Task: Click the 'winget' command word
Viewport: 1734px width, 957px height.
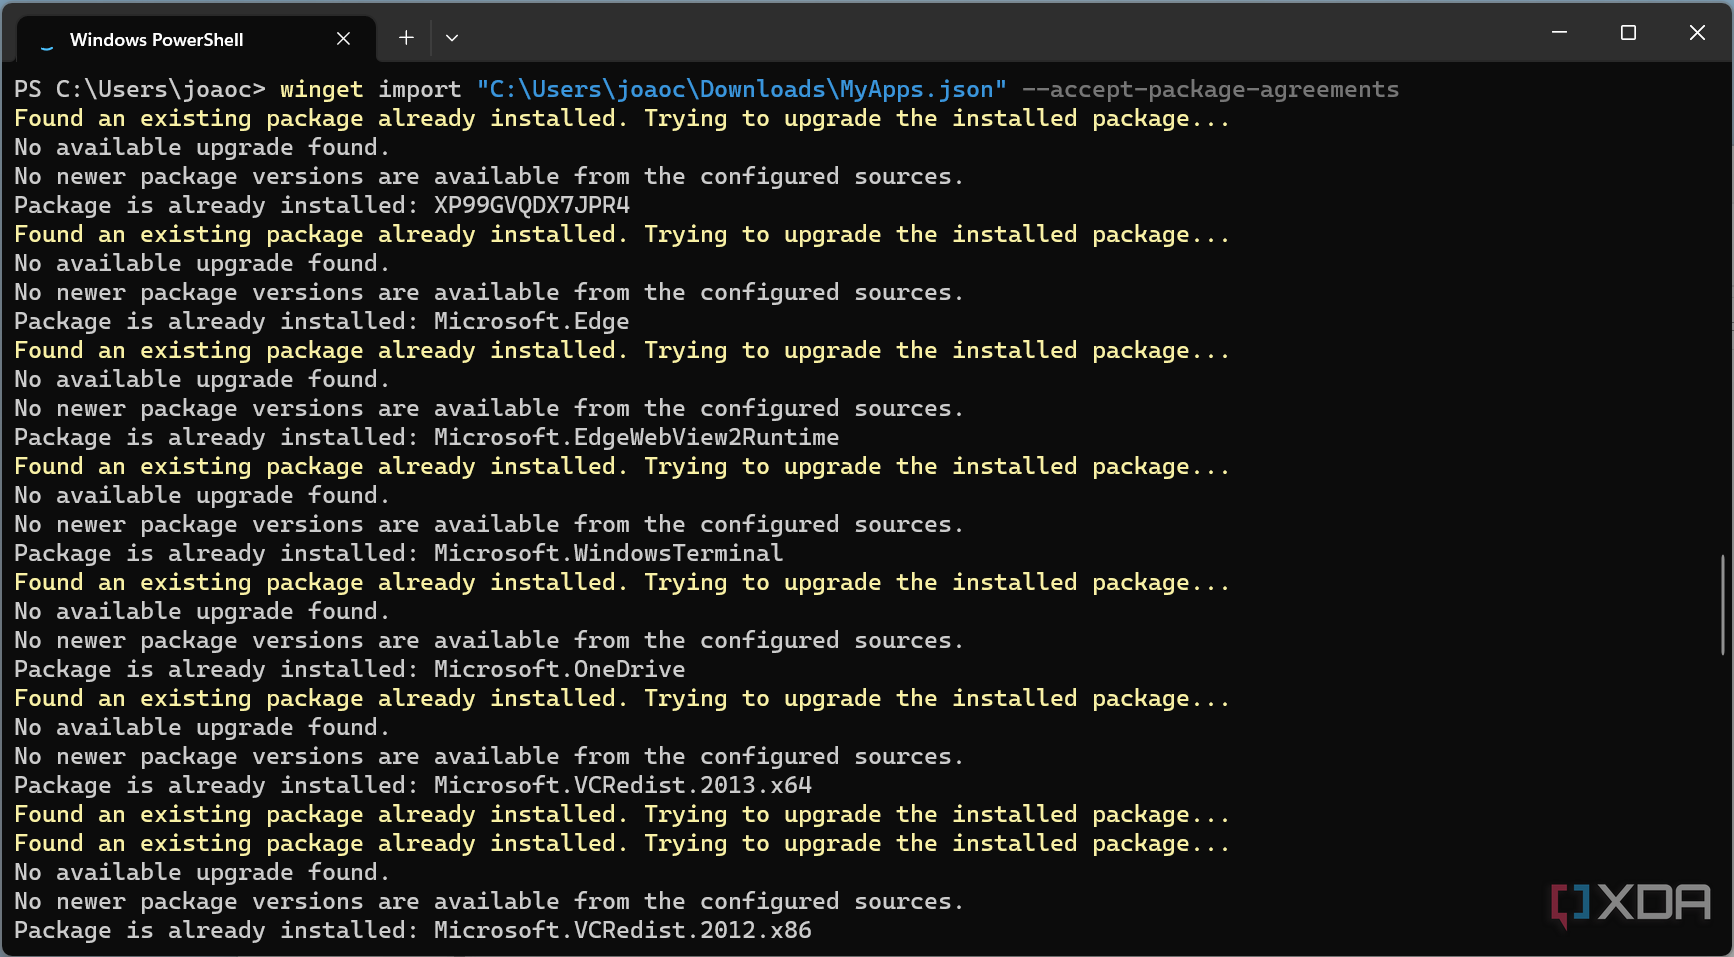Action: pos(322,89)
